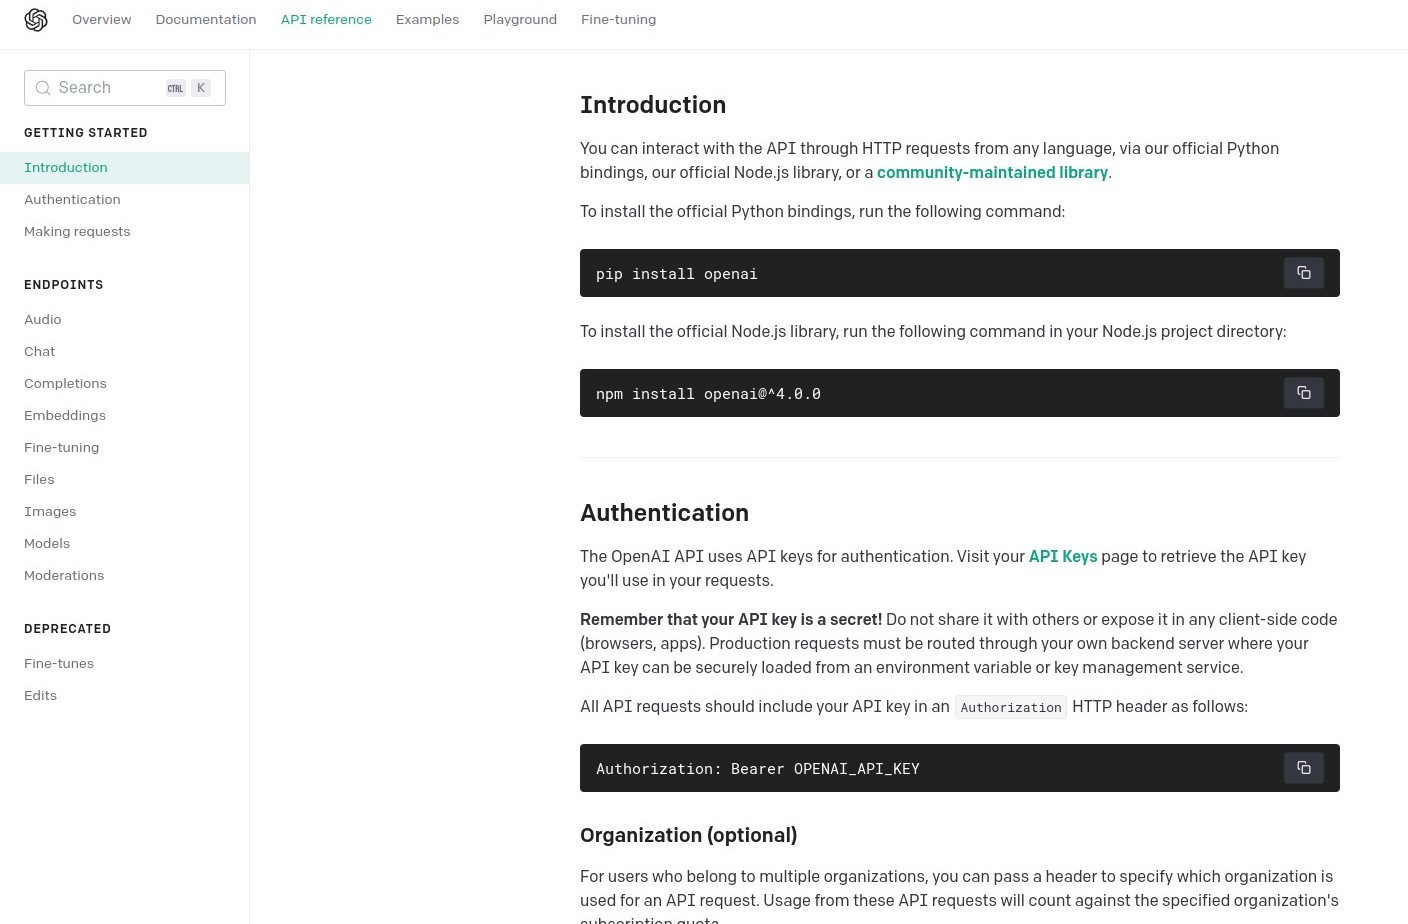The image size is (1408, 924).
Task: Click the K keyboard shortcut badge
Action: [201, 88]
